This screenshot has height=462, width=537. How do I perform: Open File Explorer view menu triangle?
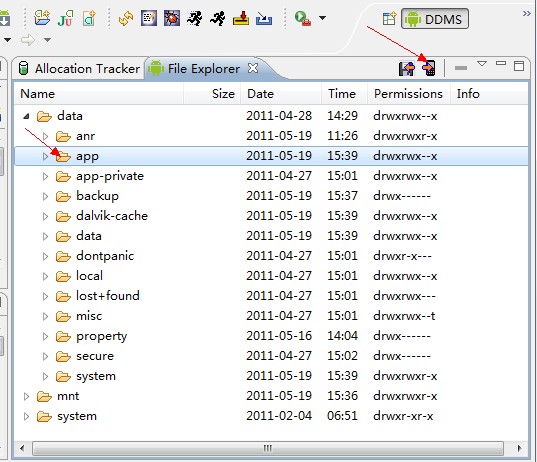pyautogui.click(x=482, y=64)
